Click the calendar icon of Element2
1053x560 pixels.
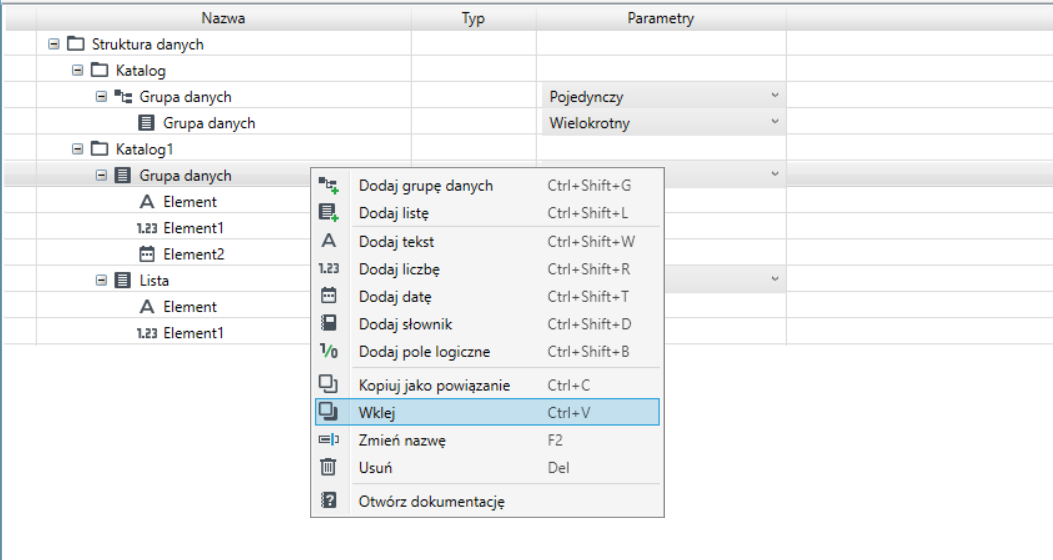point(146,254)
